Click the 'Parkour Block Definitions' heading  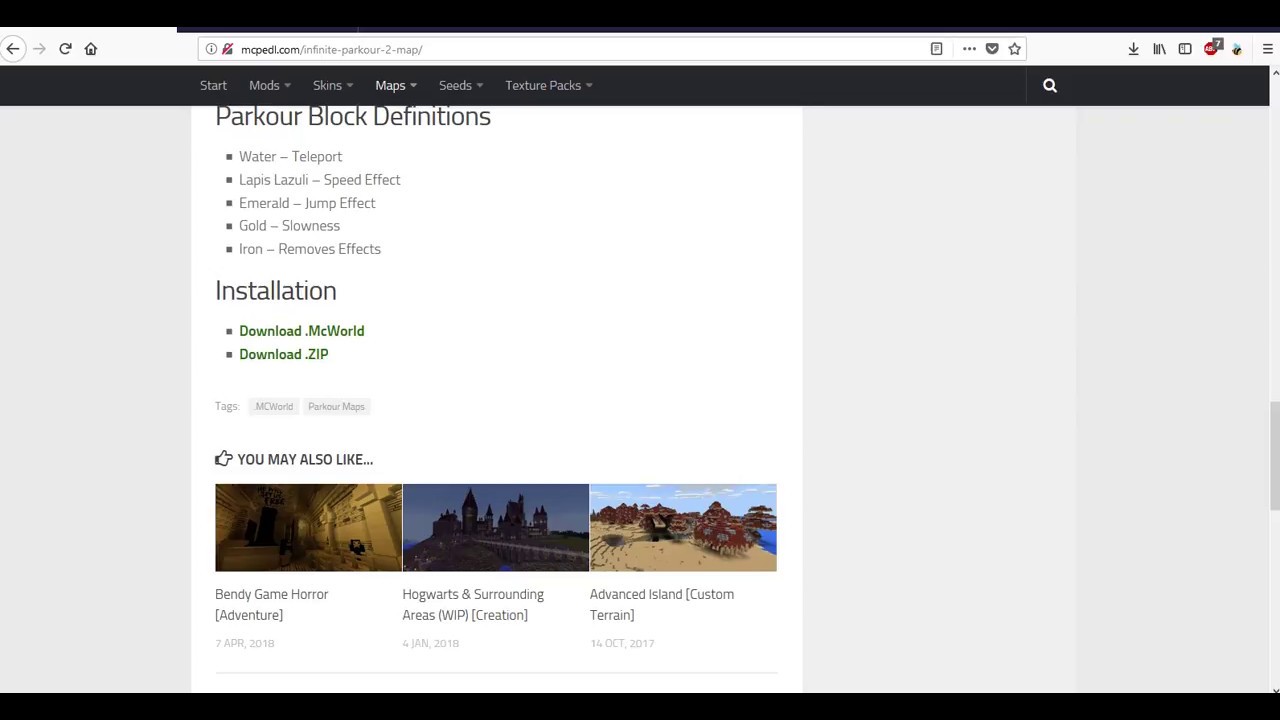pos(353,116)
